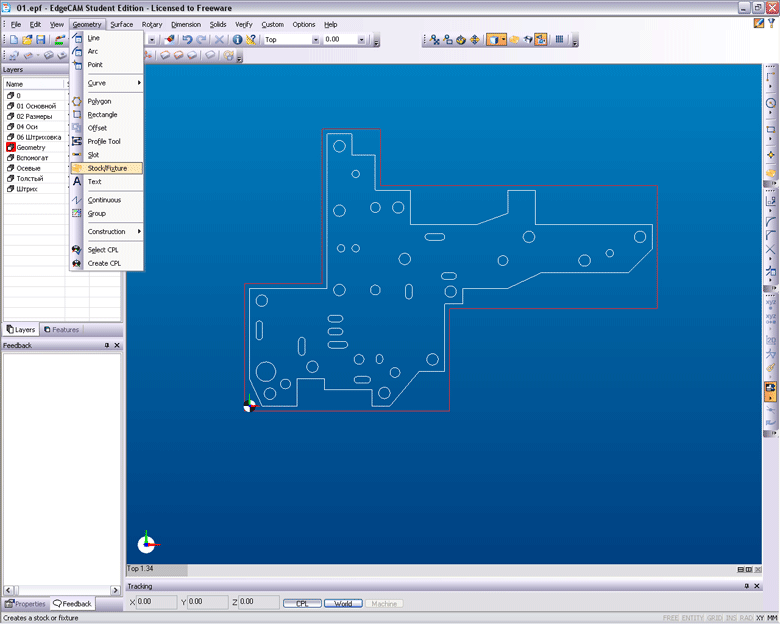The width and height of the screenshot is (780, 624).
Task: Click the What's This help icon
Action: 251,40
